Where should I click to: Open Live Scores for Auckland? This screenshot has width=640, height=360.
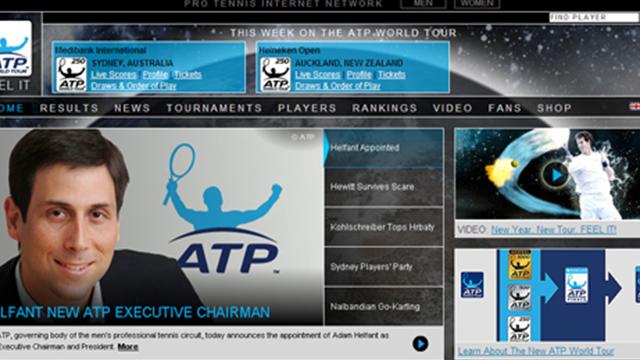[x=318, y=75]
